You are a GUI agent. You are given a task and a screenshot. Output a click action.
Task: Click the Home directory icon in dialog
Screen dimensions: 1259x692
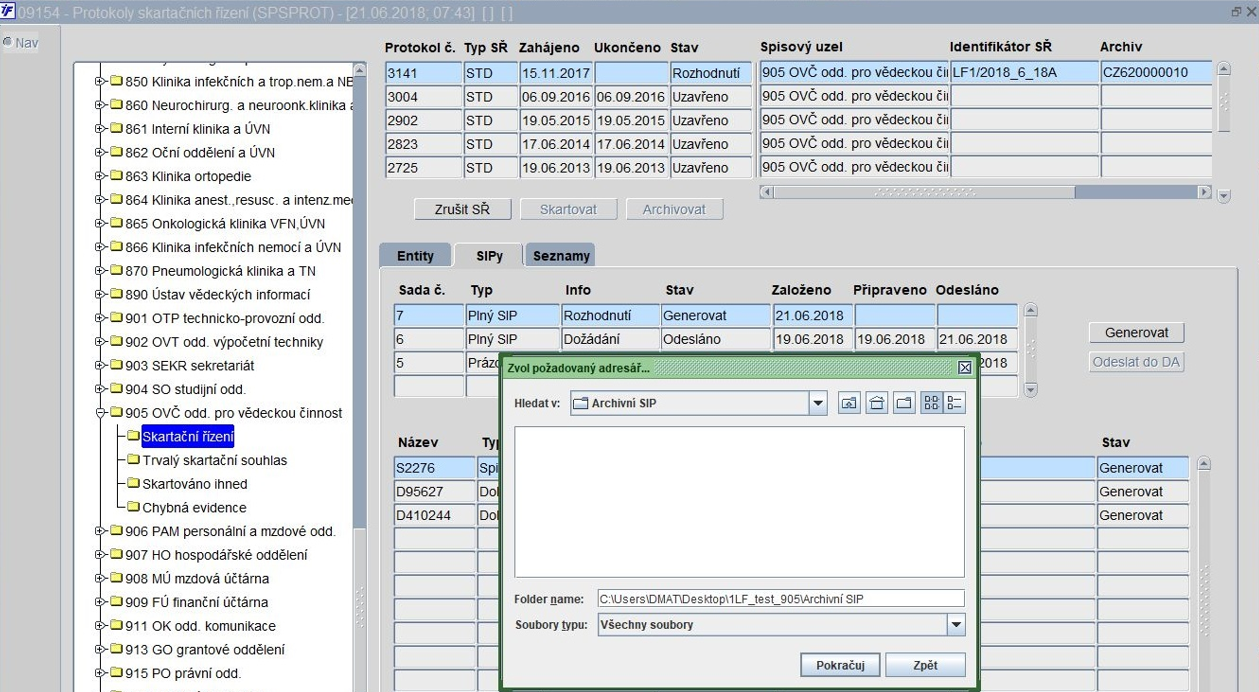[877, 403]
